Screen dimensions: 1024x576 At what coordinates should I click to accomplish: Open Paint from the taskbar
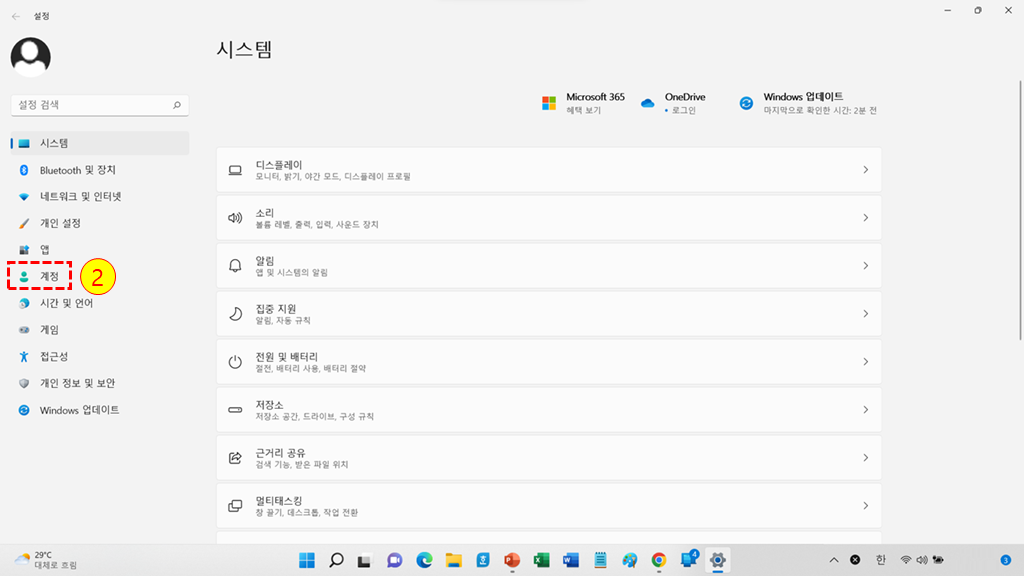(630, 560)
